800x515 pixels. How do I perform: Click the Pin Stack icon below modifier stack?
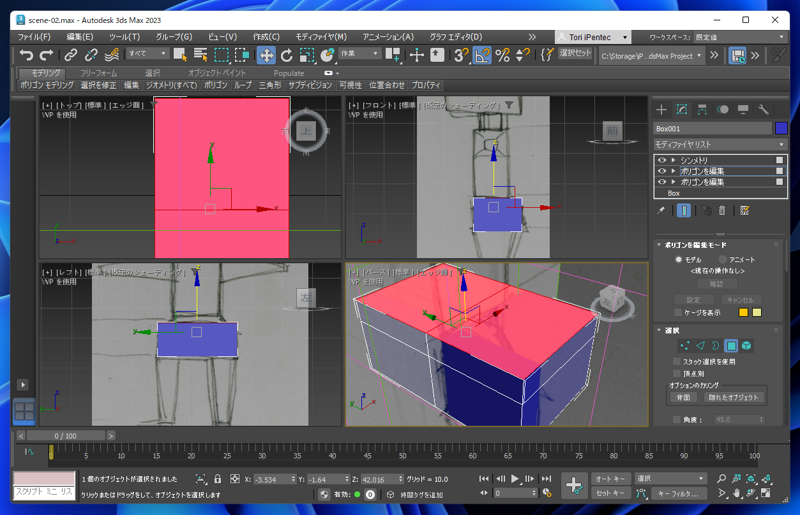[661, 210]
